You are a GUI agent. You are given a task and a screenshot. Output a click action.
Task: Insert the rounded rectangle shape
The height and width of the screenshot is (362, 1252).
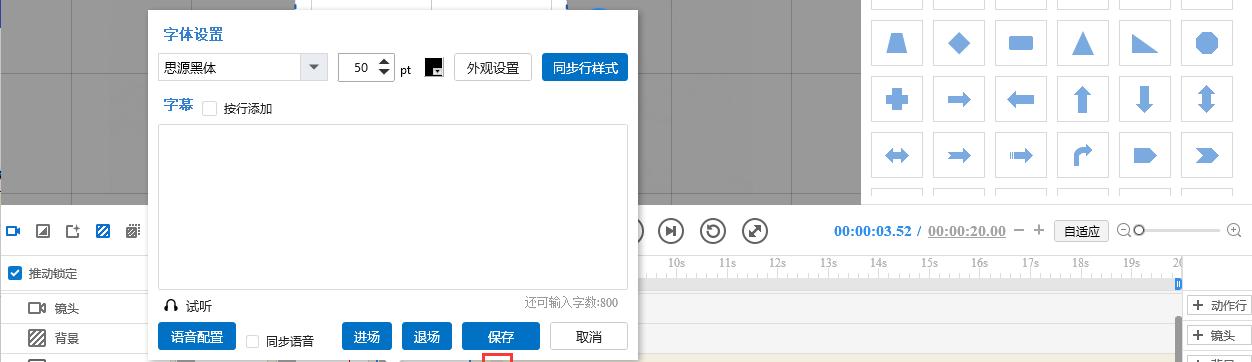pos(1021,43)
